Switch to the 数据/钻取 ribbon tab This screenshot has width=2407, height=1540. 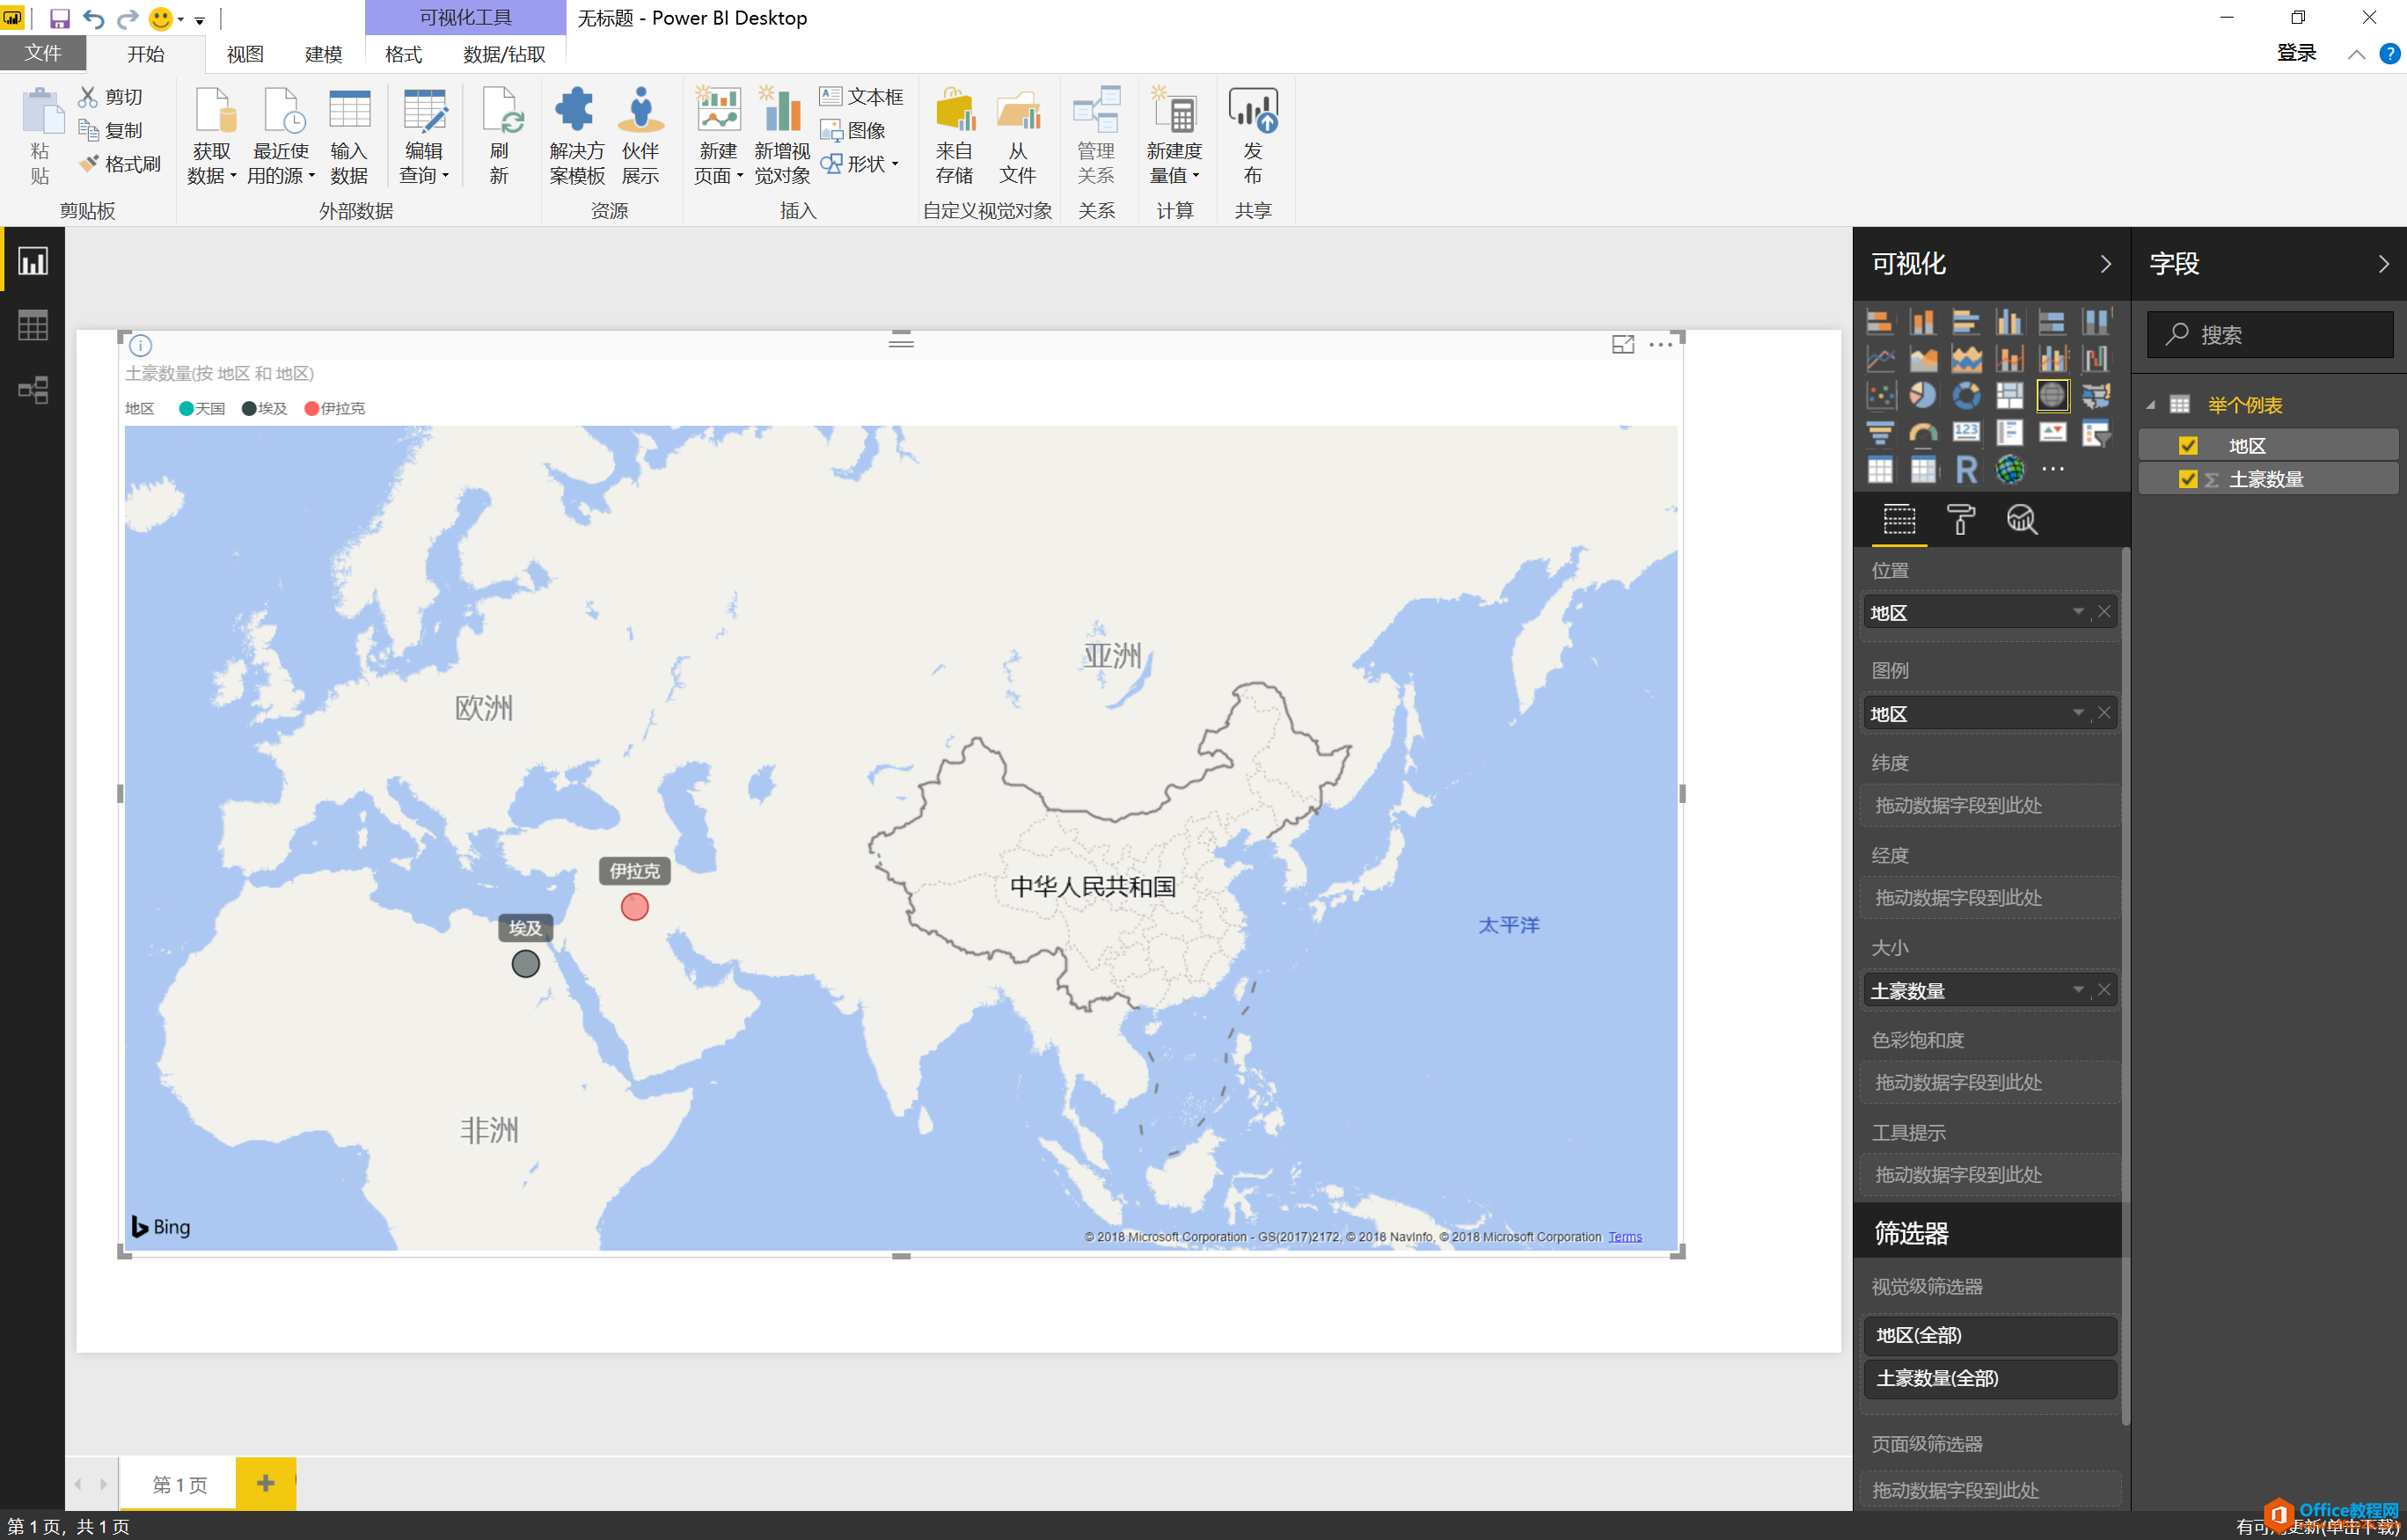point(504,54)
